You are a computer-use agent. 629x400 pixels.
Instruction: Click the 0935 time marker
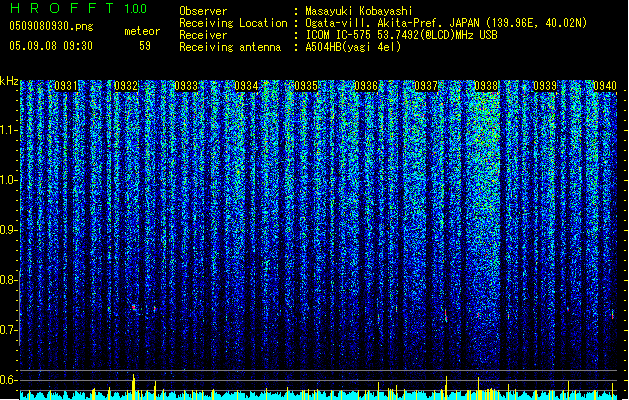tap(306, 86)
